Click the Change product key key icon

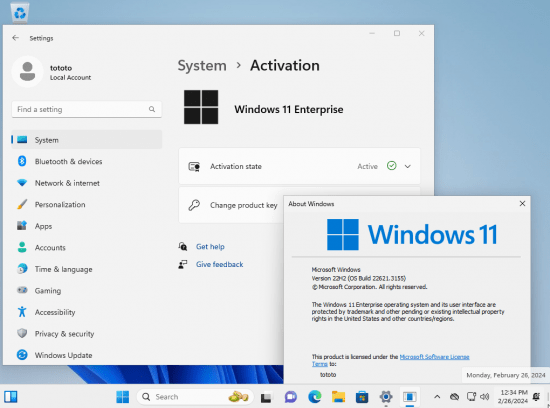point(194,205)
